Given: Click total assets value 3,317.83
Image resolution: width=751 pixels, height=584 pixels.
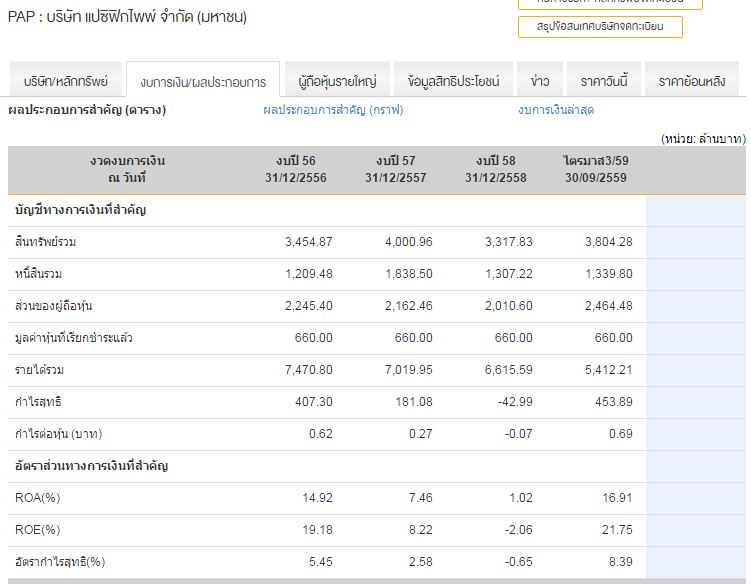Looking at the screenshot, I should 509,242.
